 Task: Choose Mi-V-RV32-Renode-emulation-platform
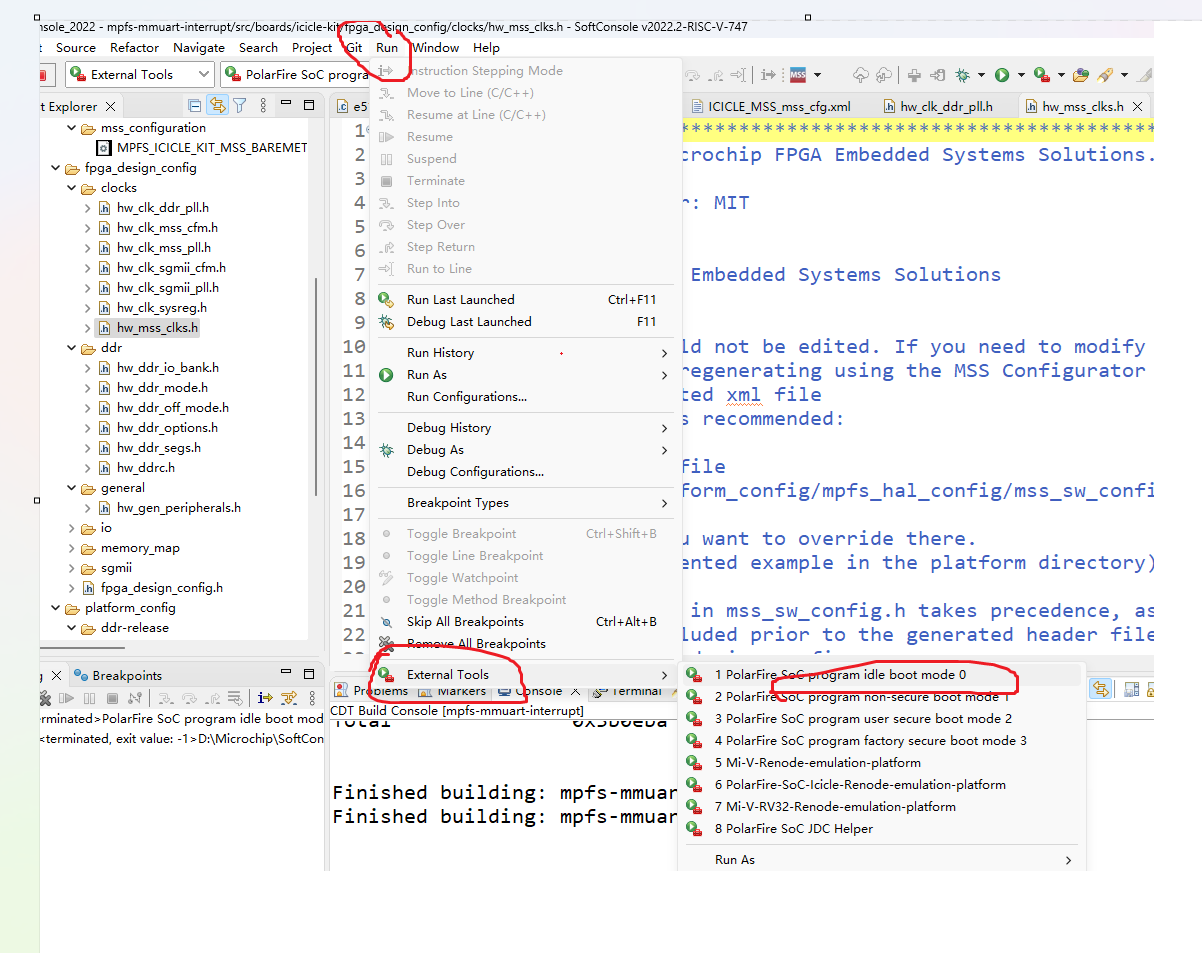coord(880,807)
